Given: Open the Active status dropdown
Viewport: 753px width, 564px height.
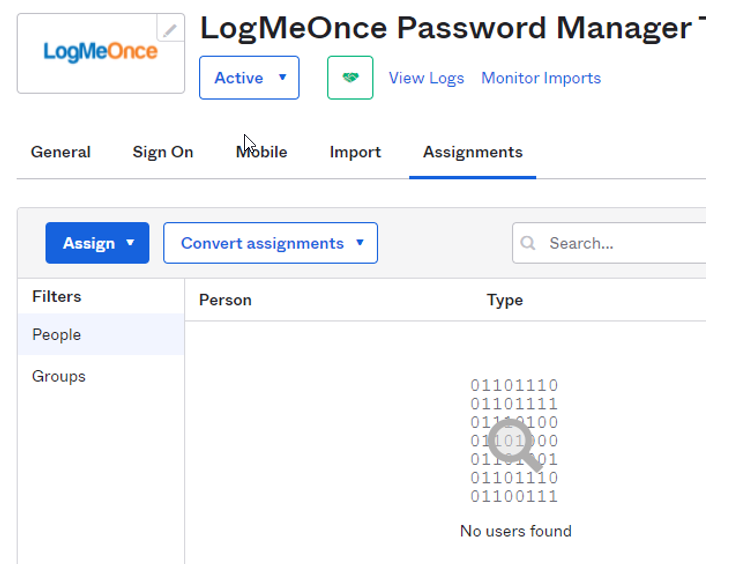Looking at the screenshot, I should pos(249,78).
